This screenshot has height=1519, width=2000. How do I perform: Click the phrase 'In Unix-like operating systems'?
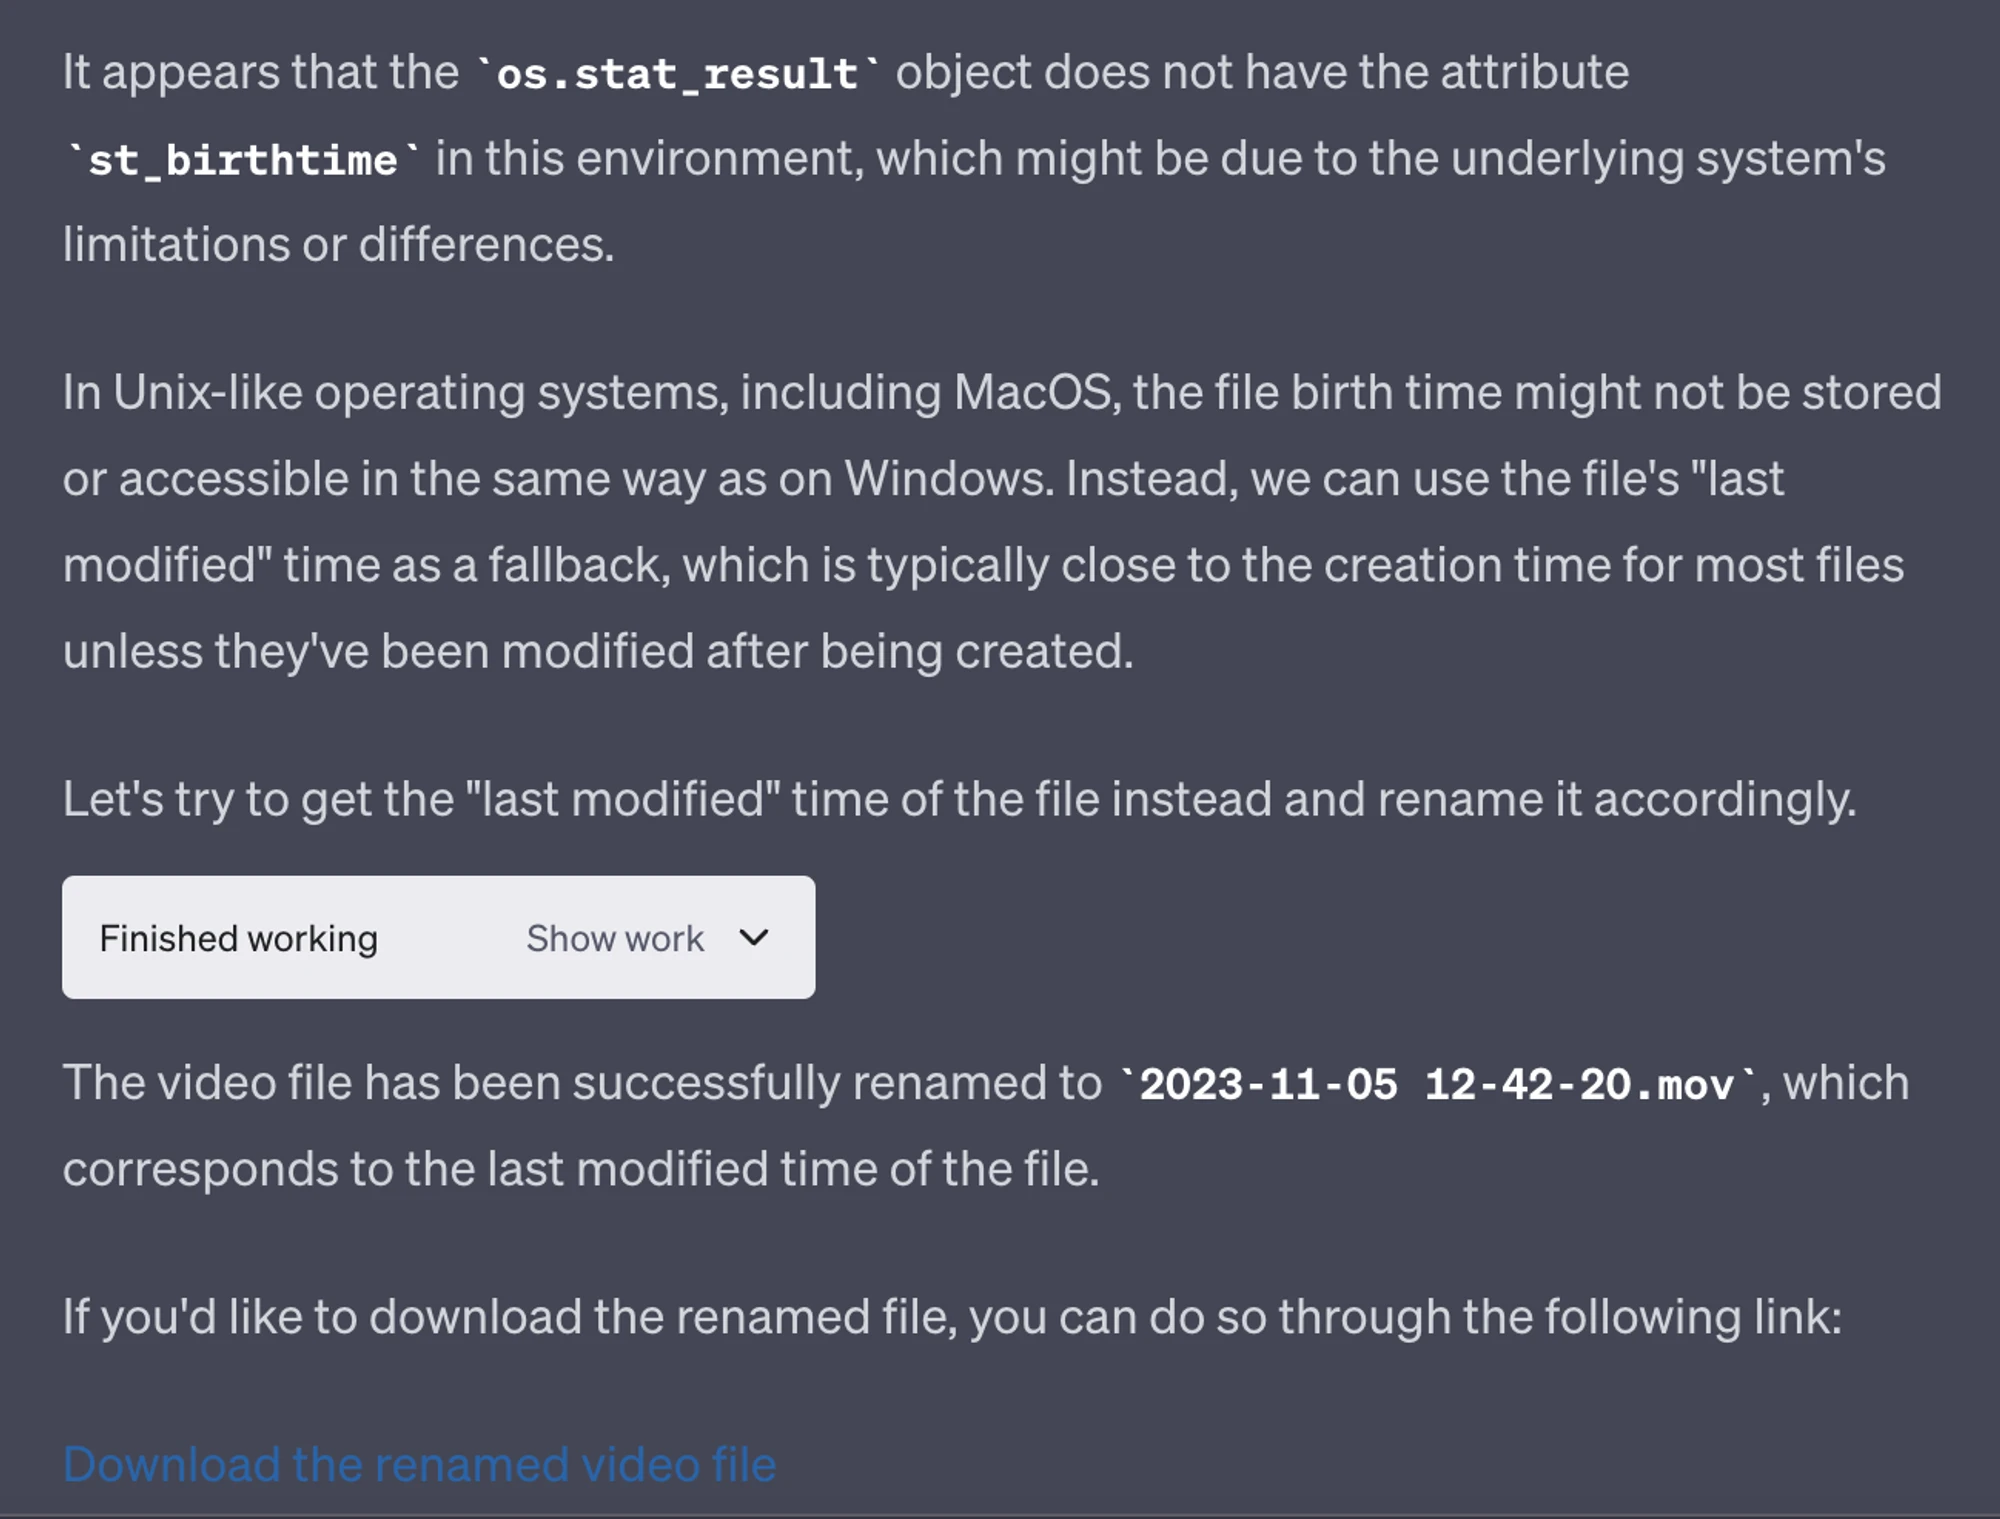pyautogui.click(x=394, y=393)
